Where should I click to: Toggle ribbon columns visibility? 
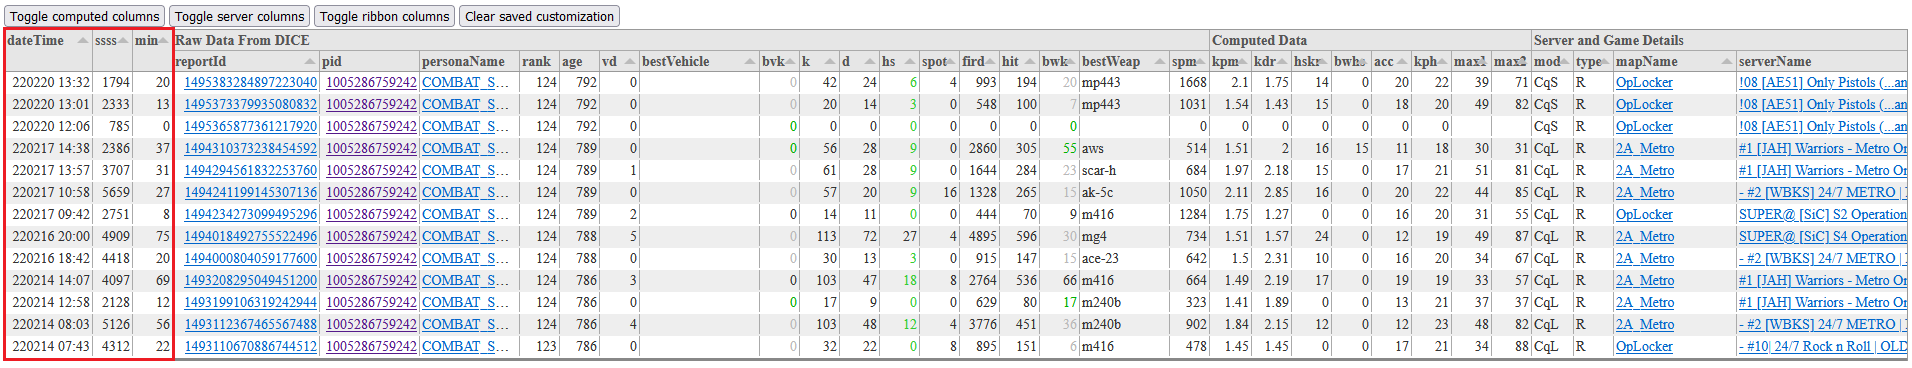click(x=384, y=16)
